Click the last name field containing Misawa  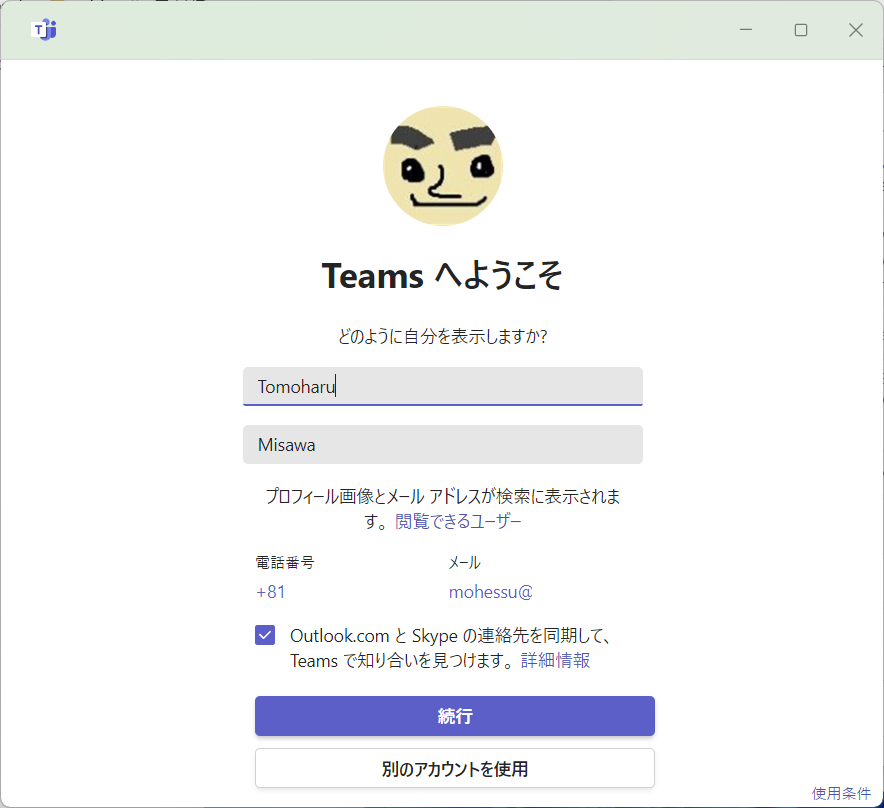coord(442,444)
